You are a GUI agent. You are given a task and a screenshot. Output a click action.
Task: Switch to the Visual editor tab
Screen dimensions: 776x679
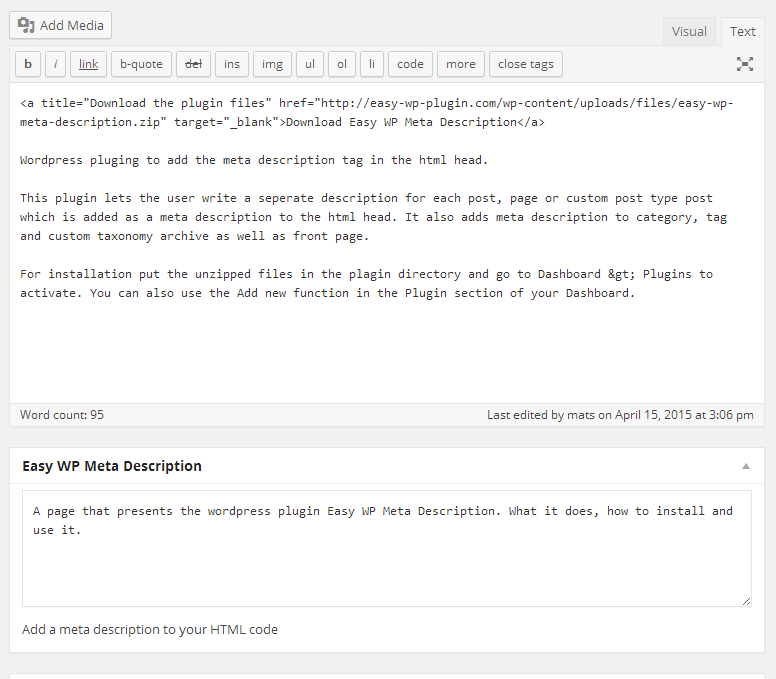(x=689, y=32)
